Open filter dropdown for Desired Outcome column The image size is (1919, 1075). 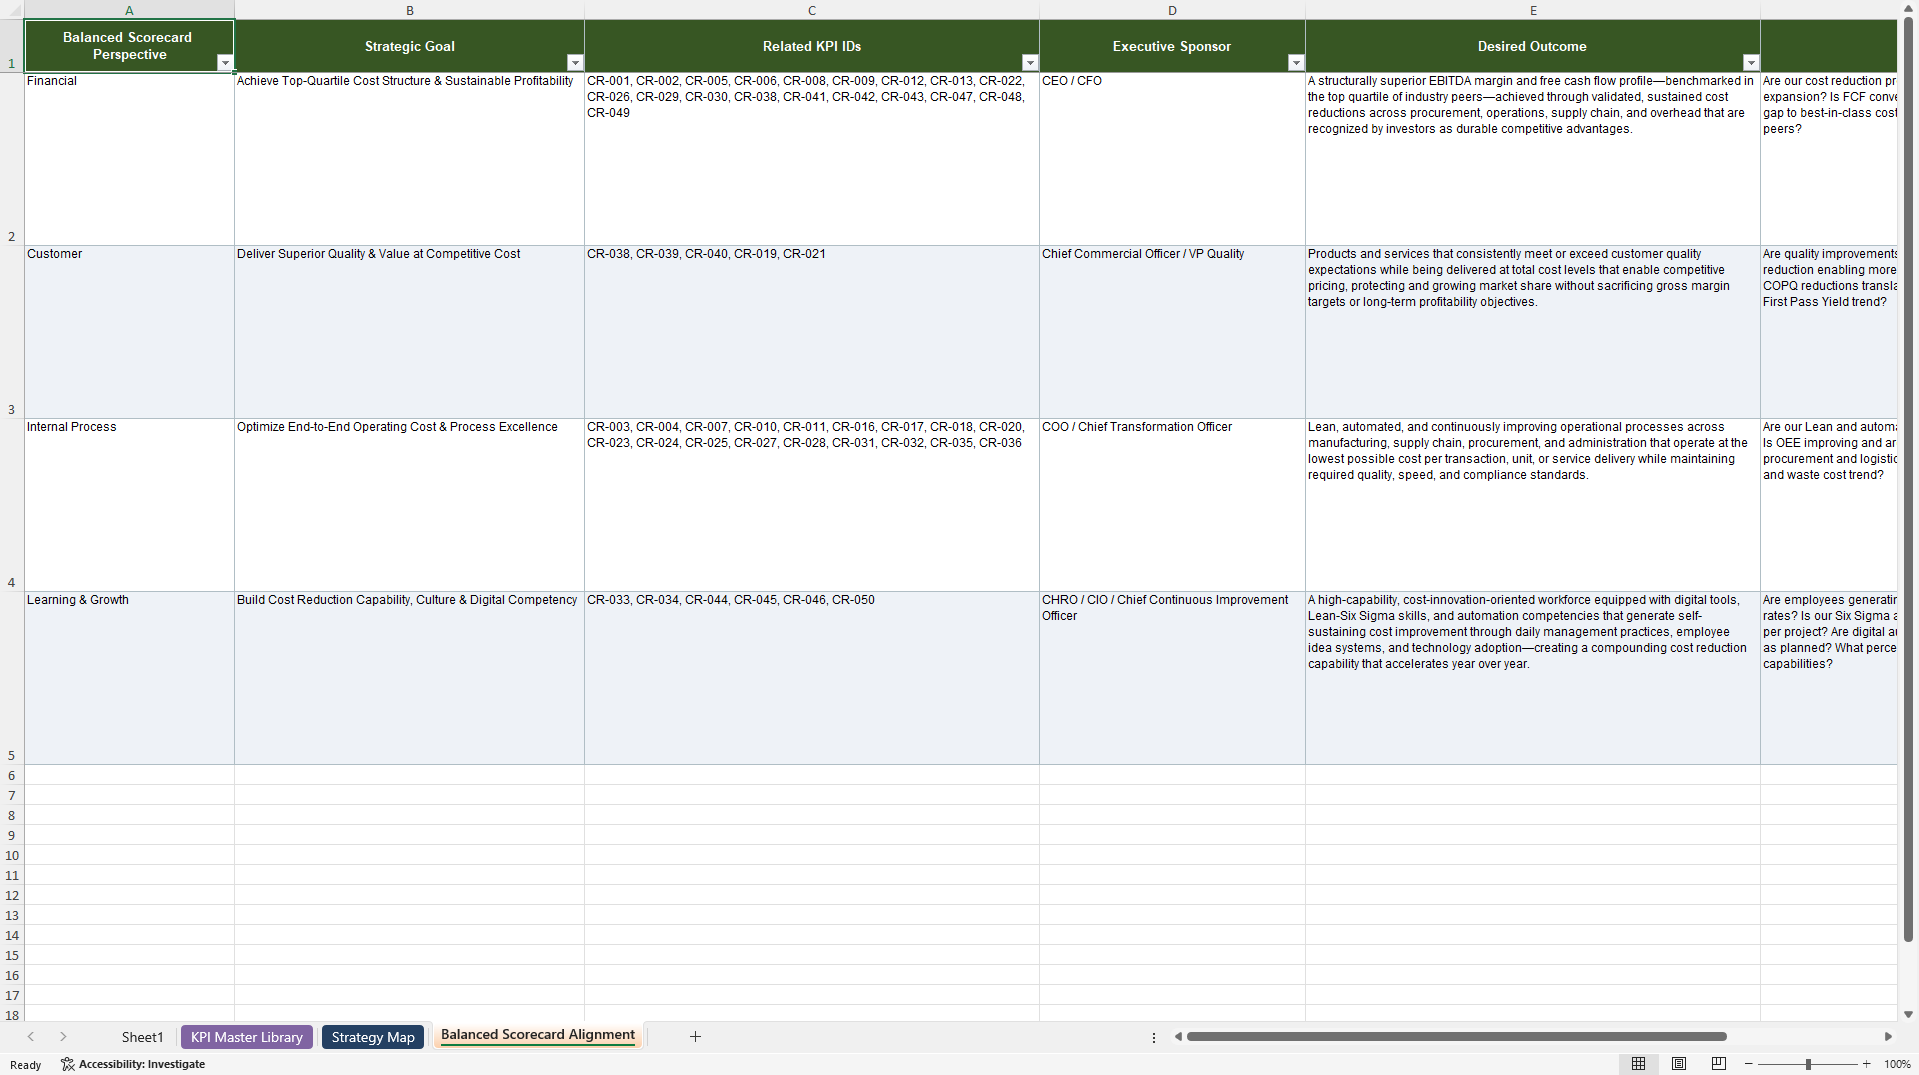(x=1751, y=63)
